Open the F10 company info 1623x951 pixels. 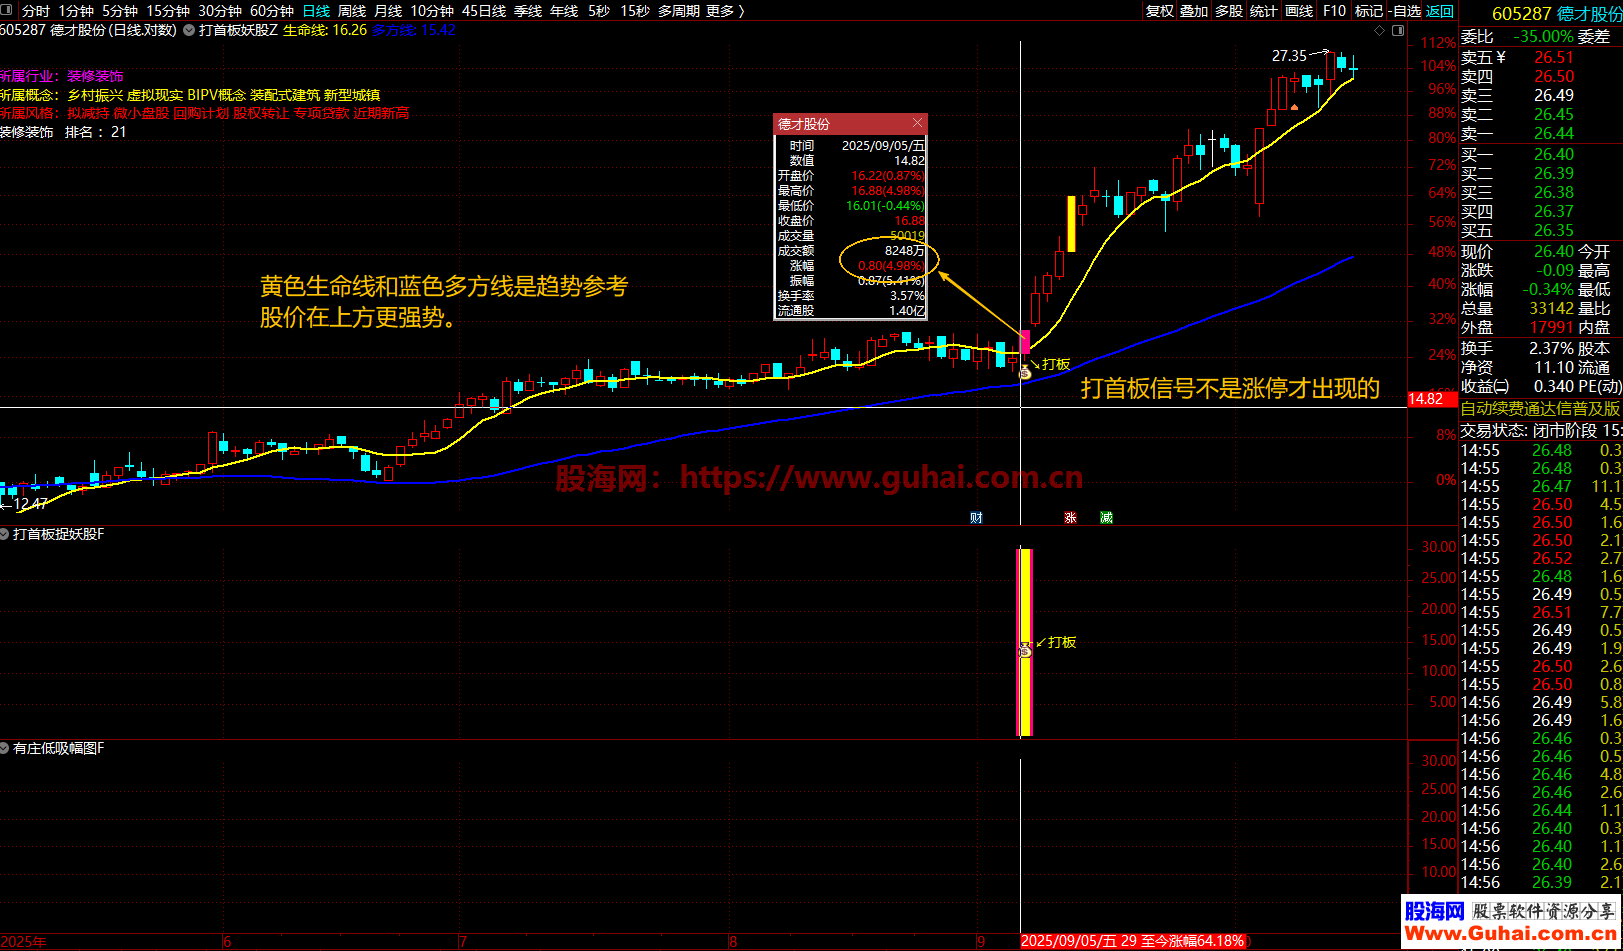pos(1334,10)
